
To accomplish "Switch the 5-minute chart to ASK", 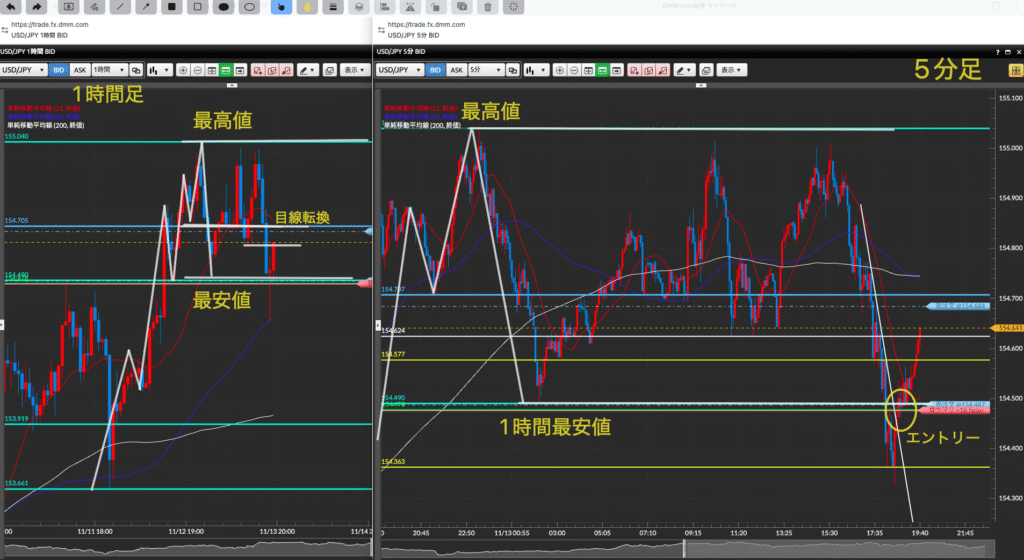I will (456, 70).
